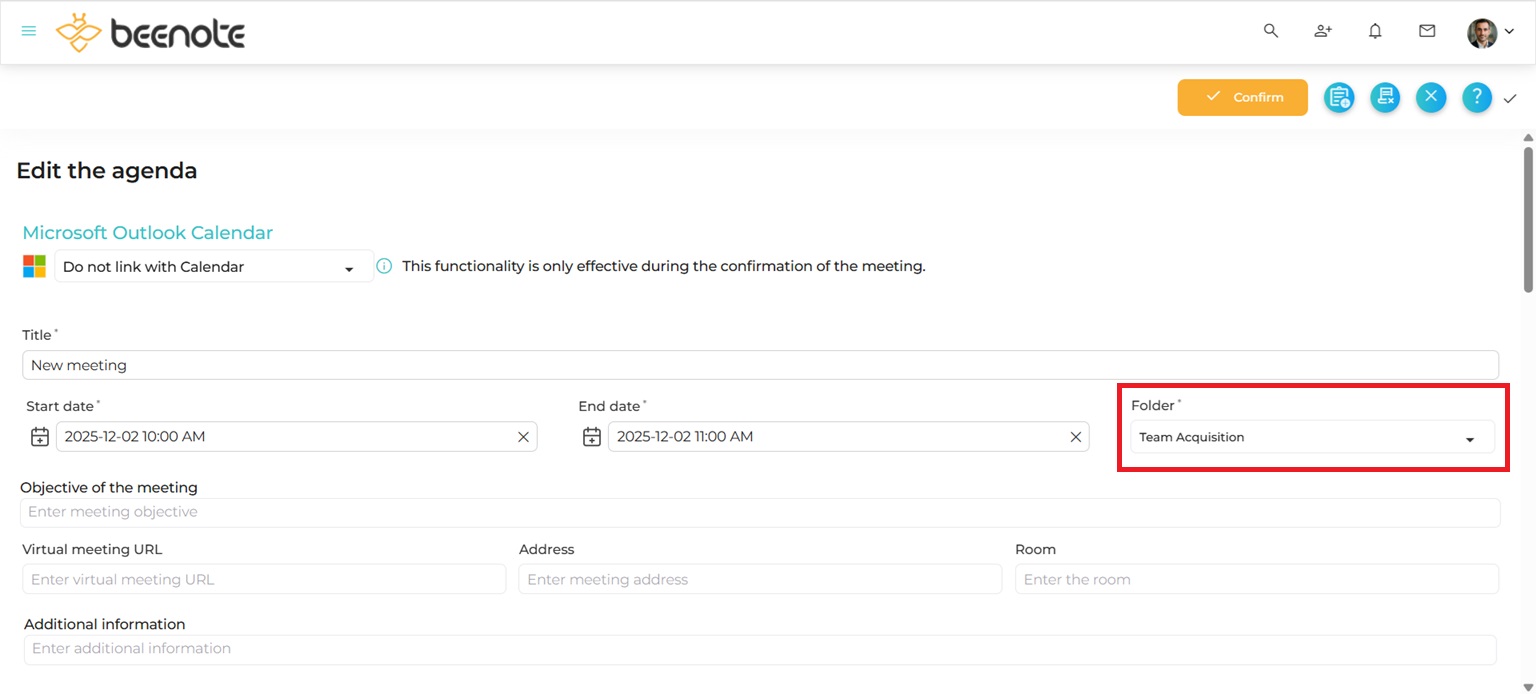Click the meeting objective field
1536x694 pixels.
pyautogui.click(x=760, y=512)
